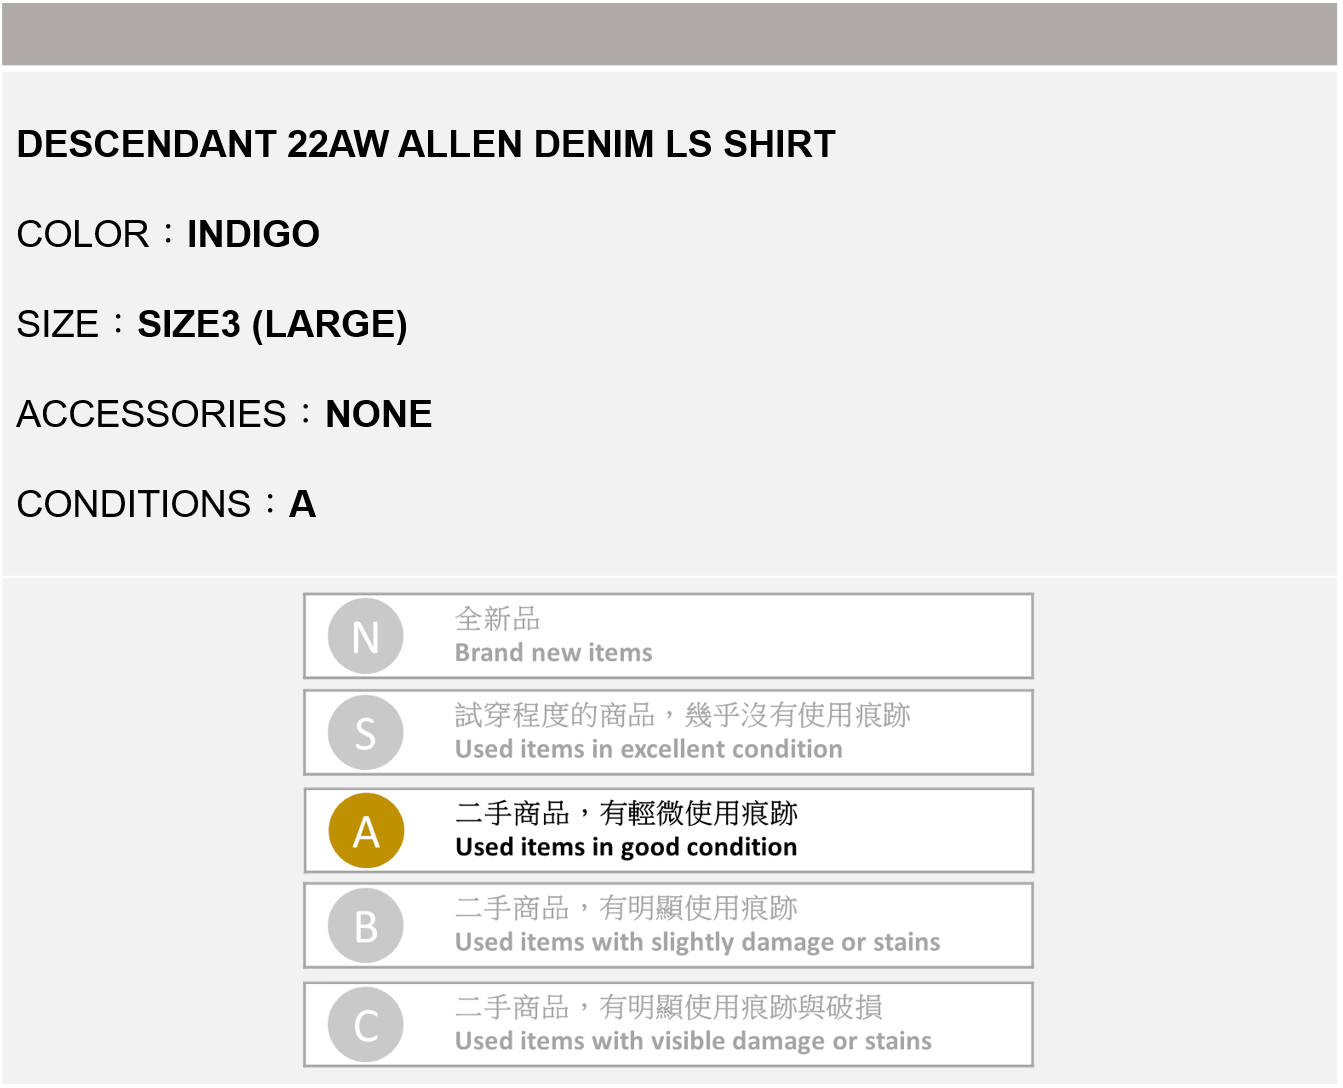
Task: Click the gray header bar at top
Action: point(670,34)
